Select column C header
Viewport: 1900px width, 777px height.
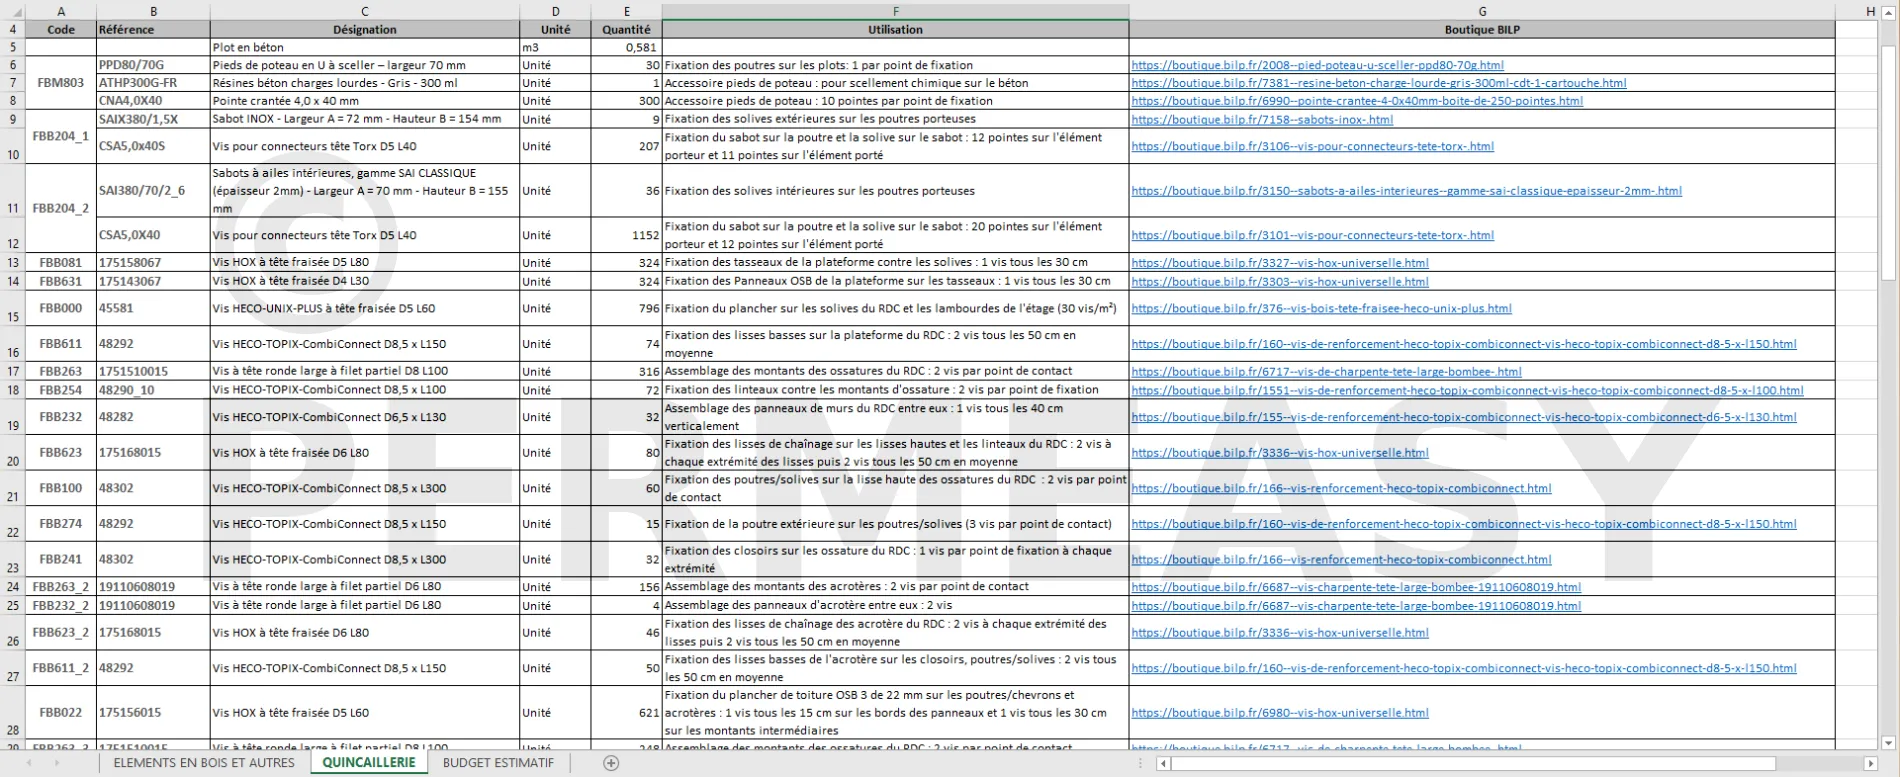click(364, 12)
